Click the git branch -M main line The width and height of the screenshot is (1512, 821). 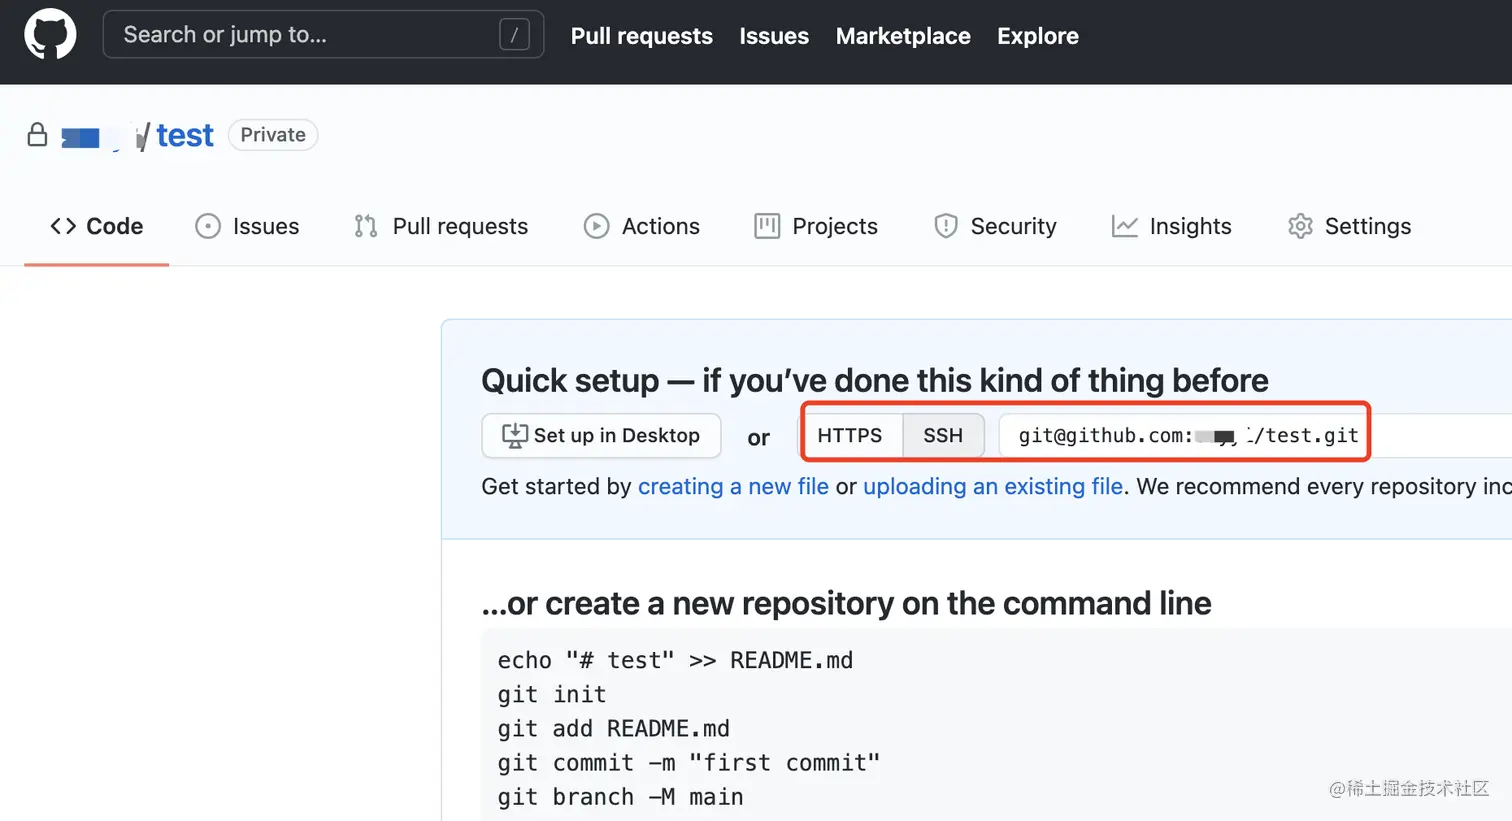(621, 797)
